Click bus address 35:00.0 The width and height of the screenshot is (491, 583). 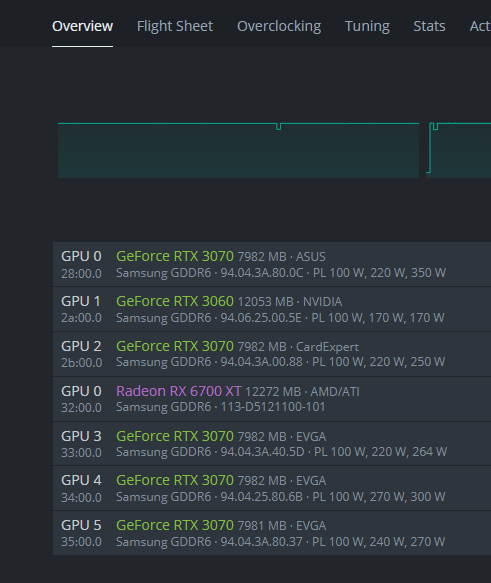81,542
